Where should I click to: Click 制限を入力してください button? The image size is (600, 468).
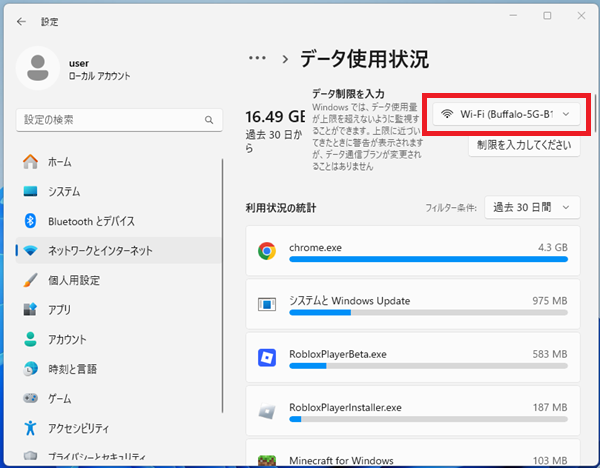point(524,145)
